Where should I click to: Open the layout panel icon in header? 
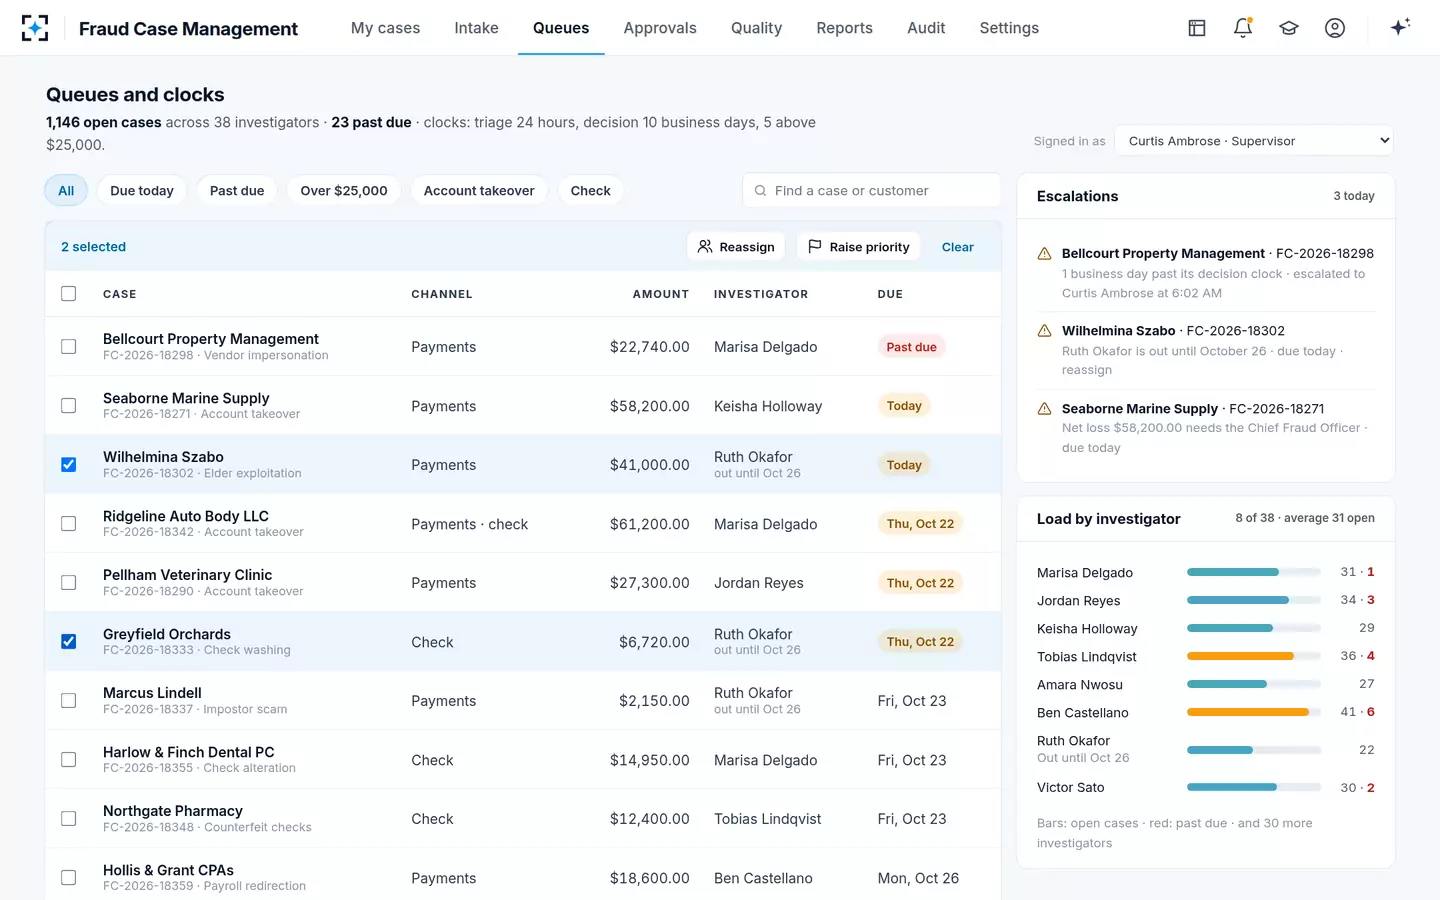coord(1197,28)
